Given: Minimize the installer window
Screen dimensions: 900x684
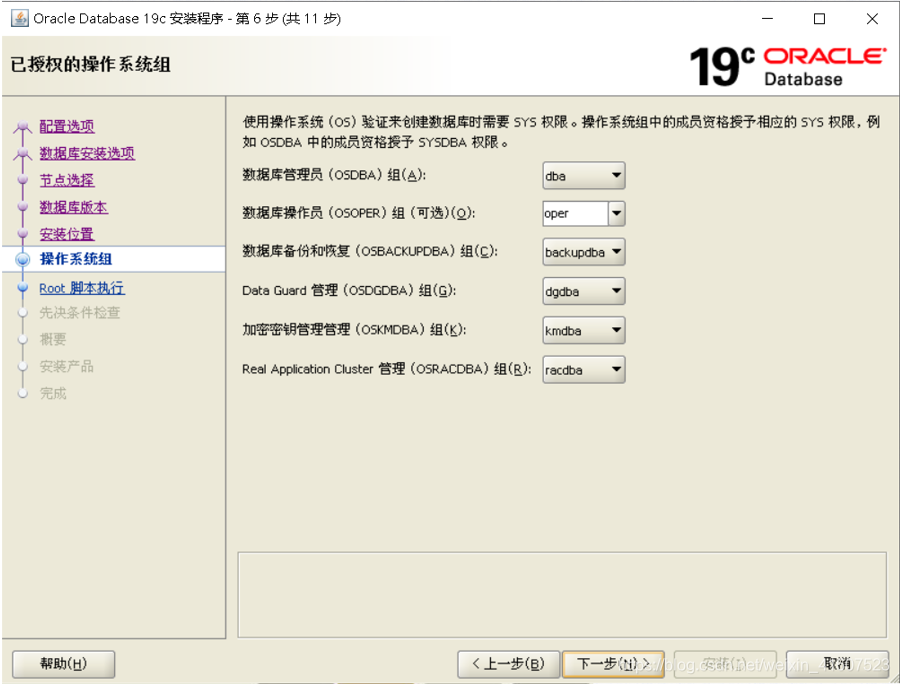Looking at the screenshot, I should (767, 18).
